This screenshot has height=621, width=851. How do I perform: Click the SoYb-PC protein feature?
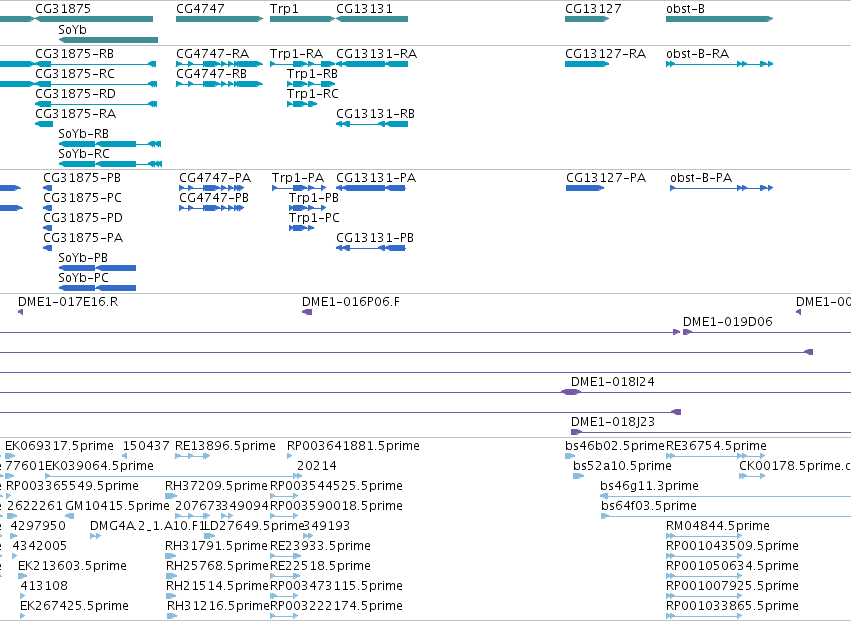[97, 288]
